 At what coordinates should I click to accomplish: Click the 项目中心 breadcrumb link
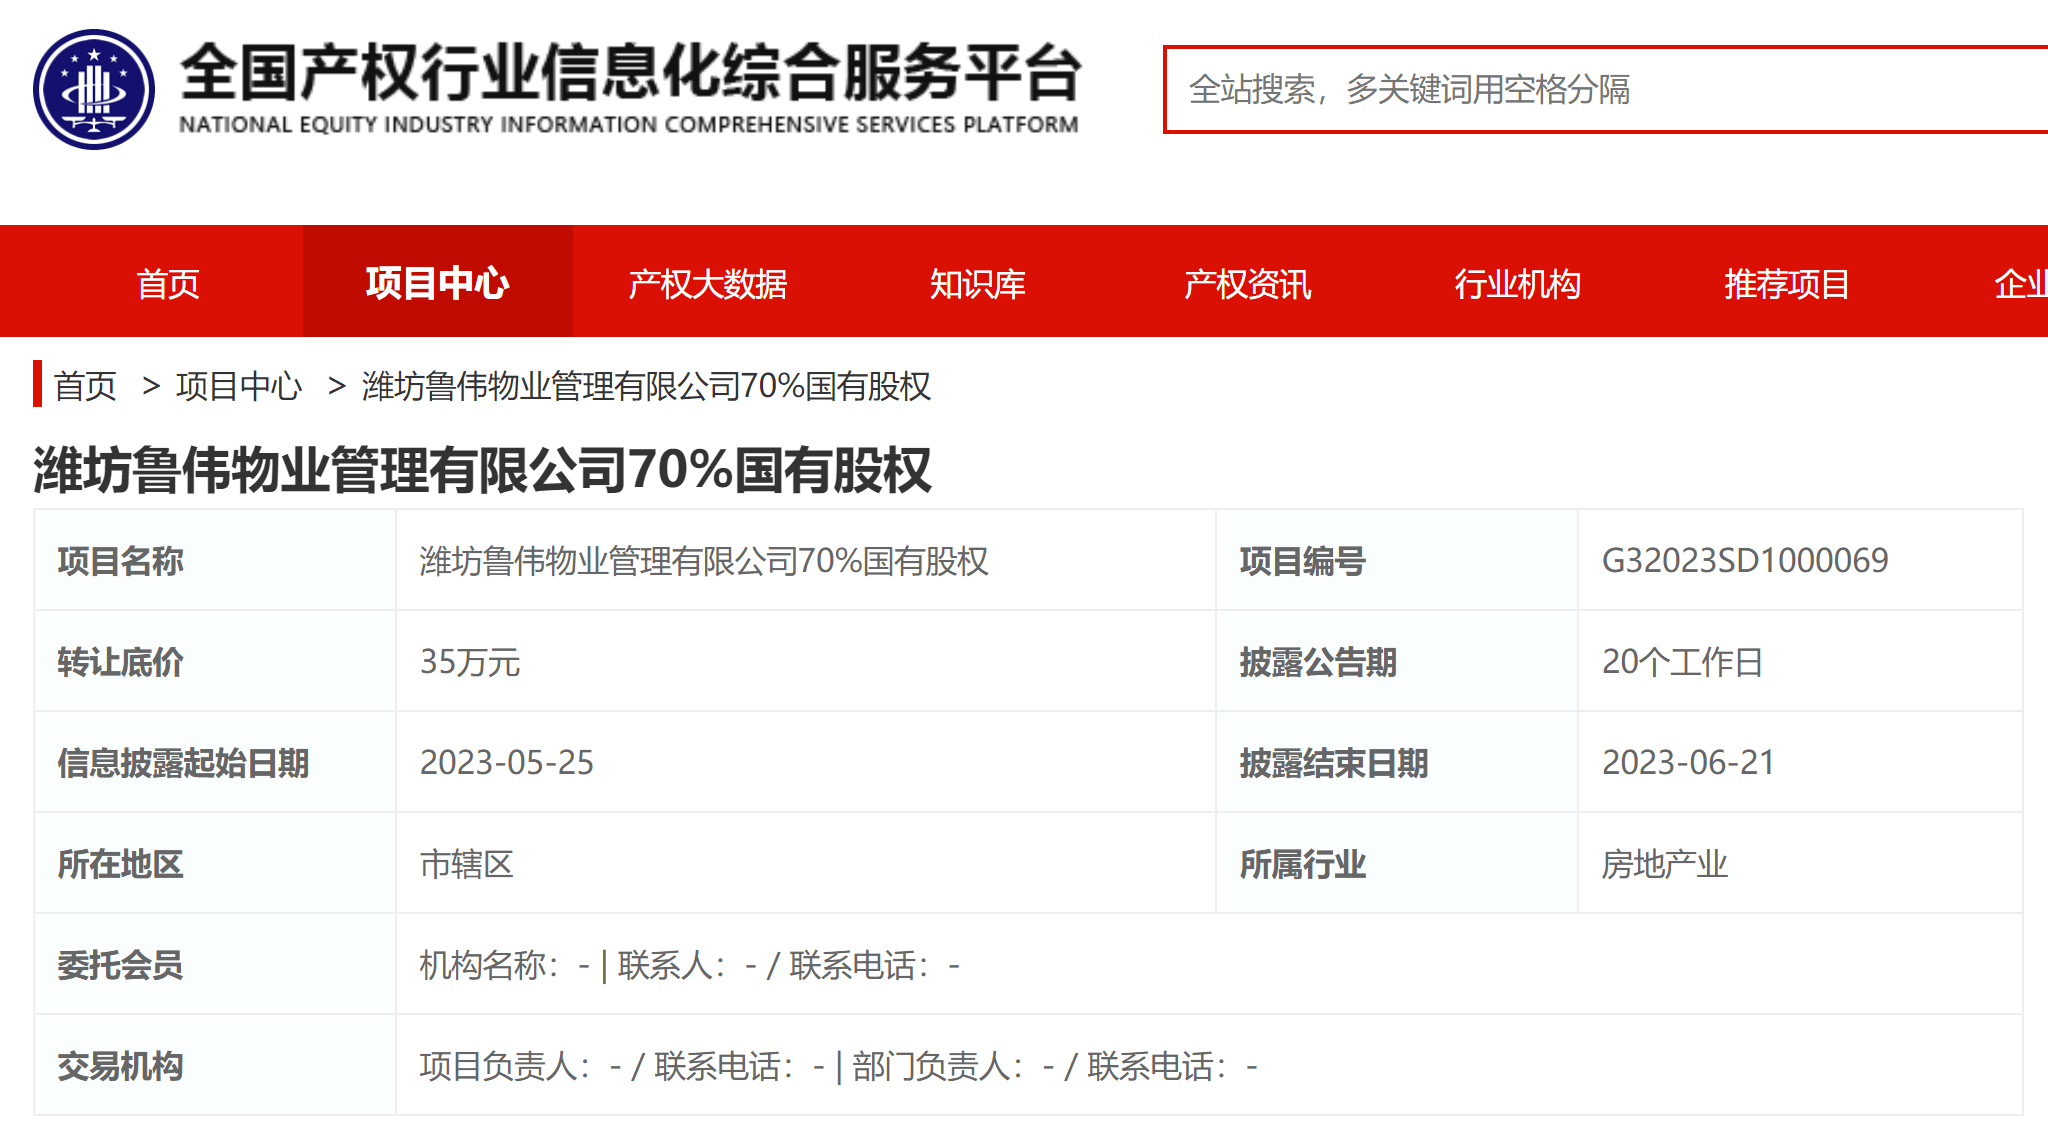pyautogui.click(x=239, y=386)
